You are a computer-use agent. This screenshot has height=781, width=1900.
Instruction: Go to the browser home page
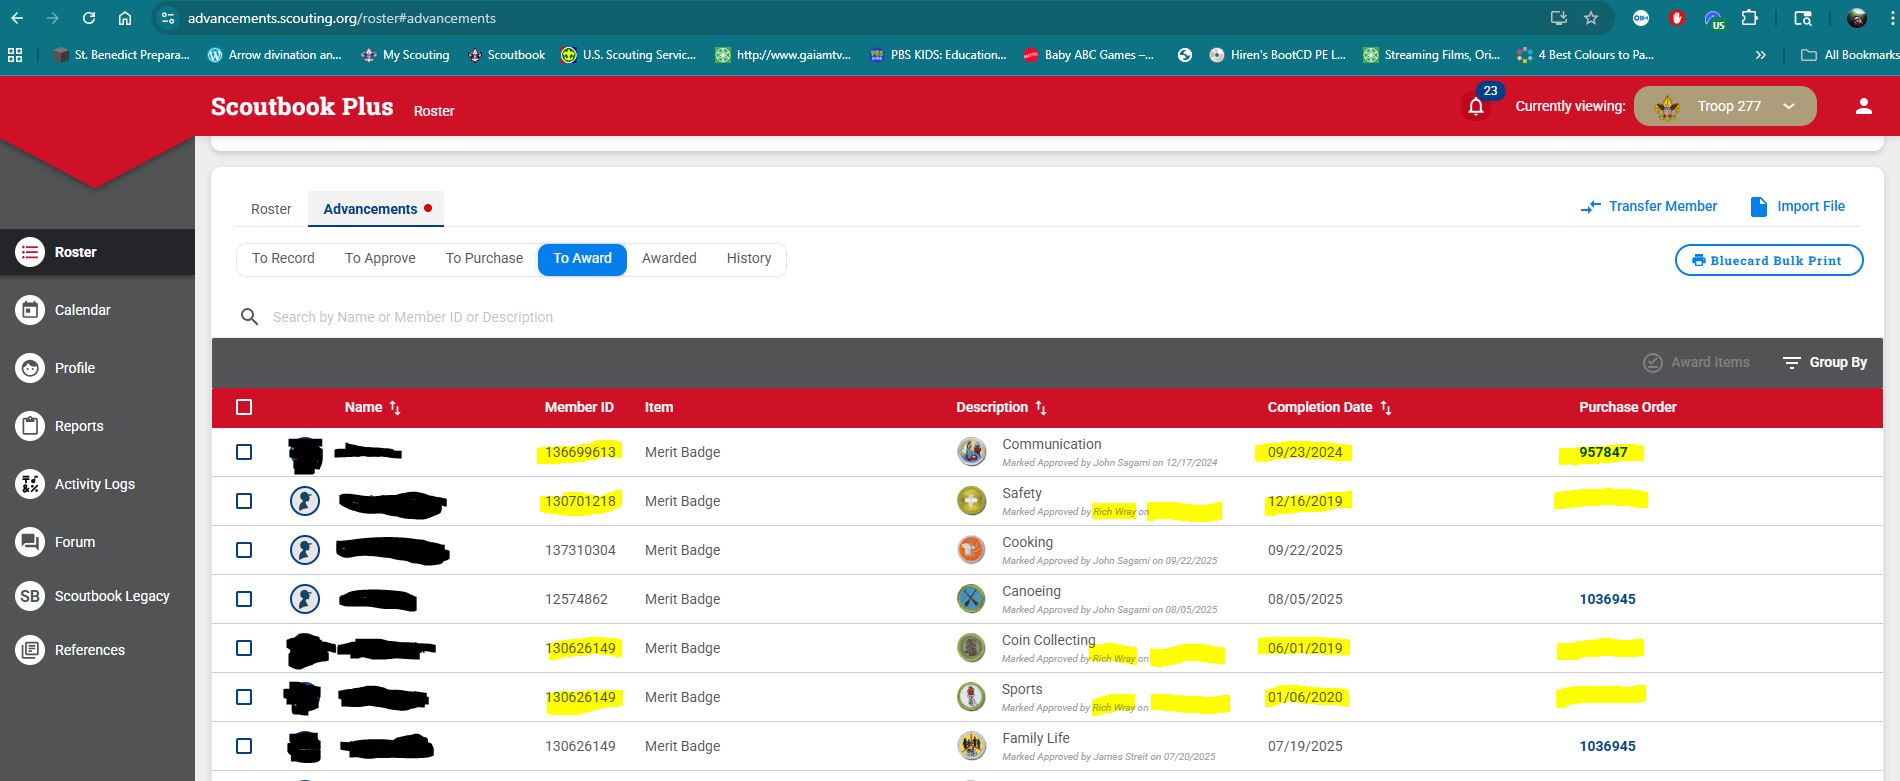125,18
